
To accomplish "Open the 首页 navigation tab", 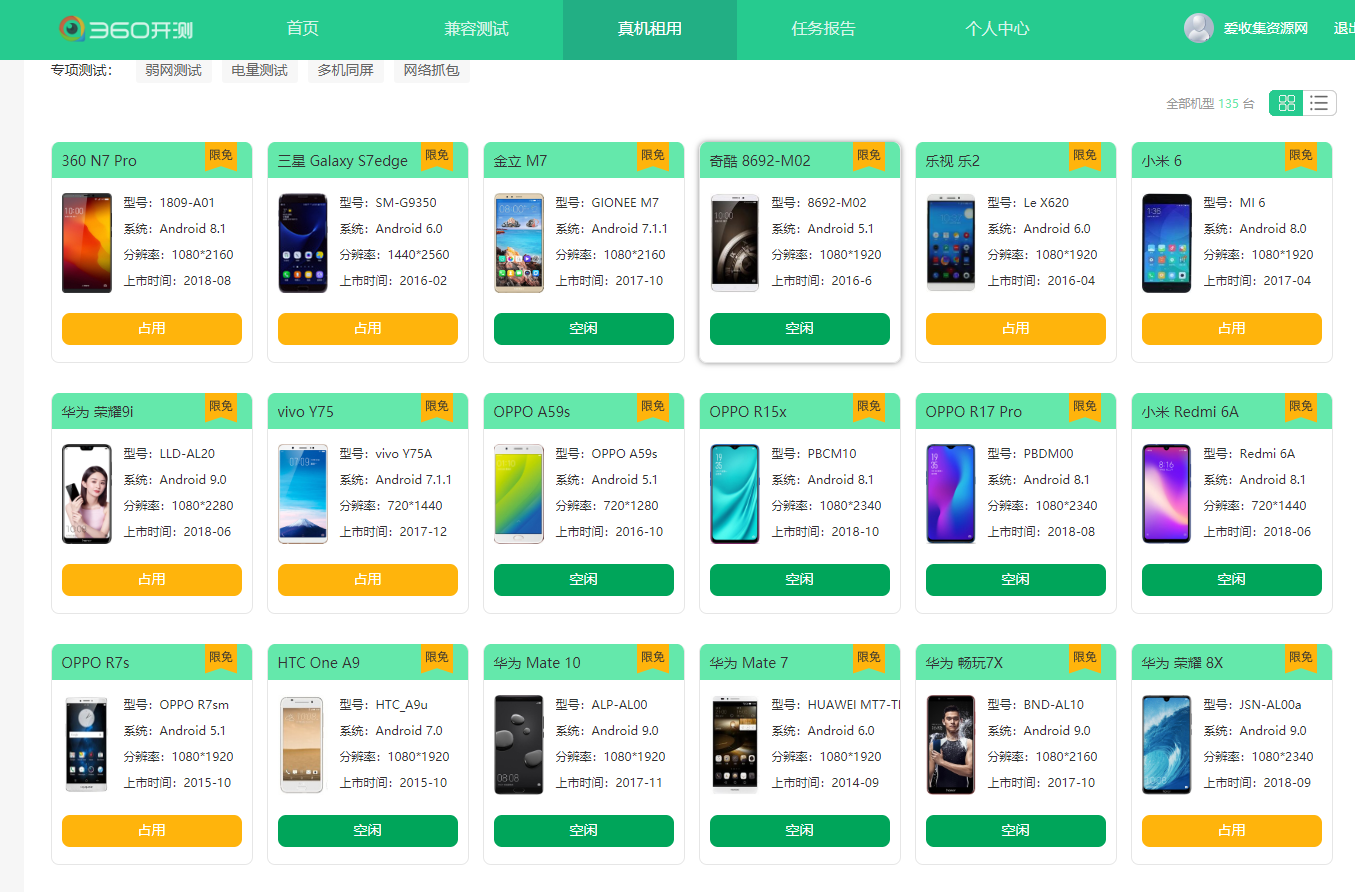I will click(302, 29).
